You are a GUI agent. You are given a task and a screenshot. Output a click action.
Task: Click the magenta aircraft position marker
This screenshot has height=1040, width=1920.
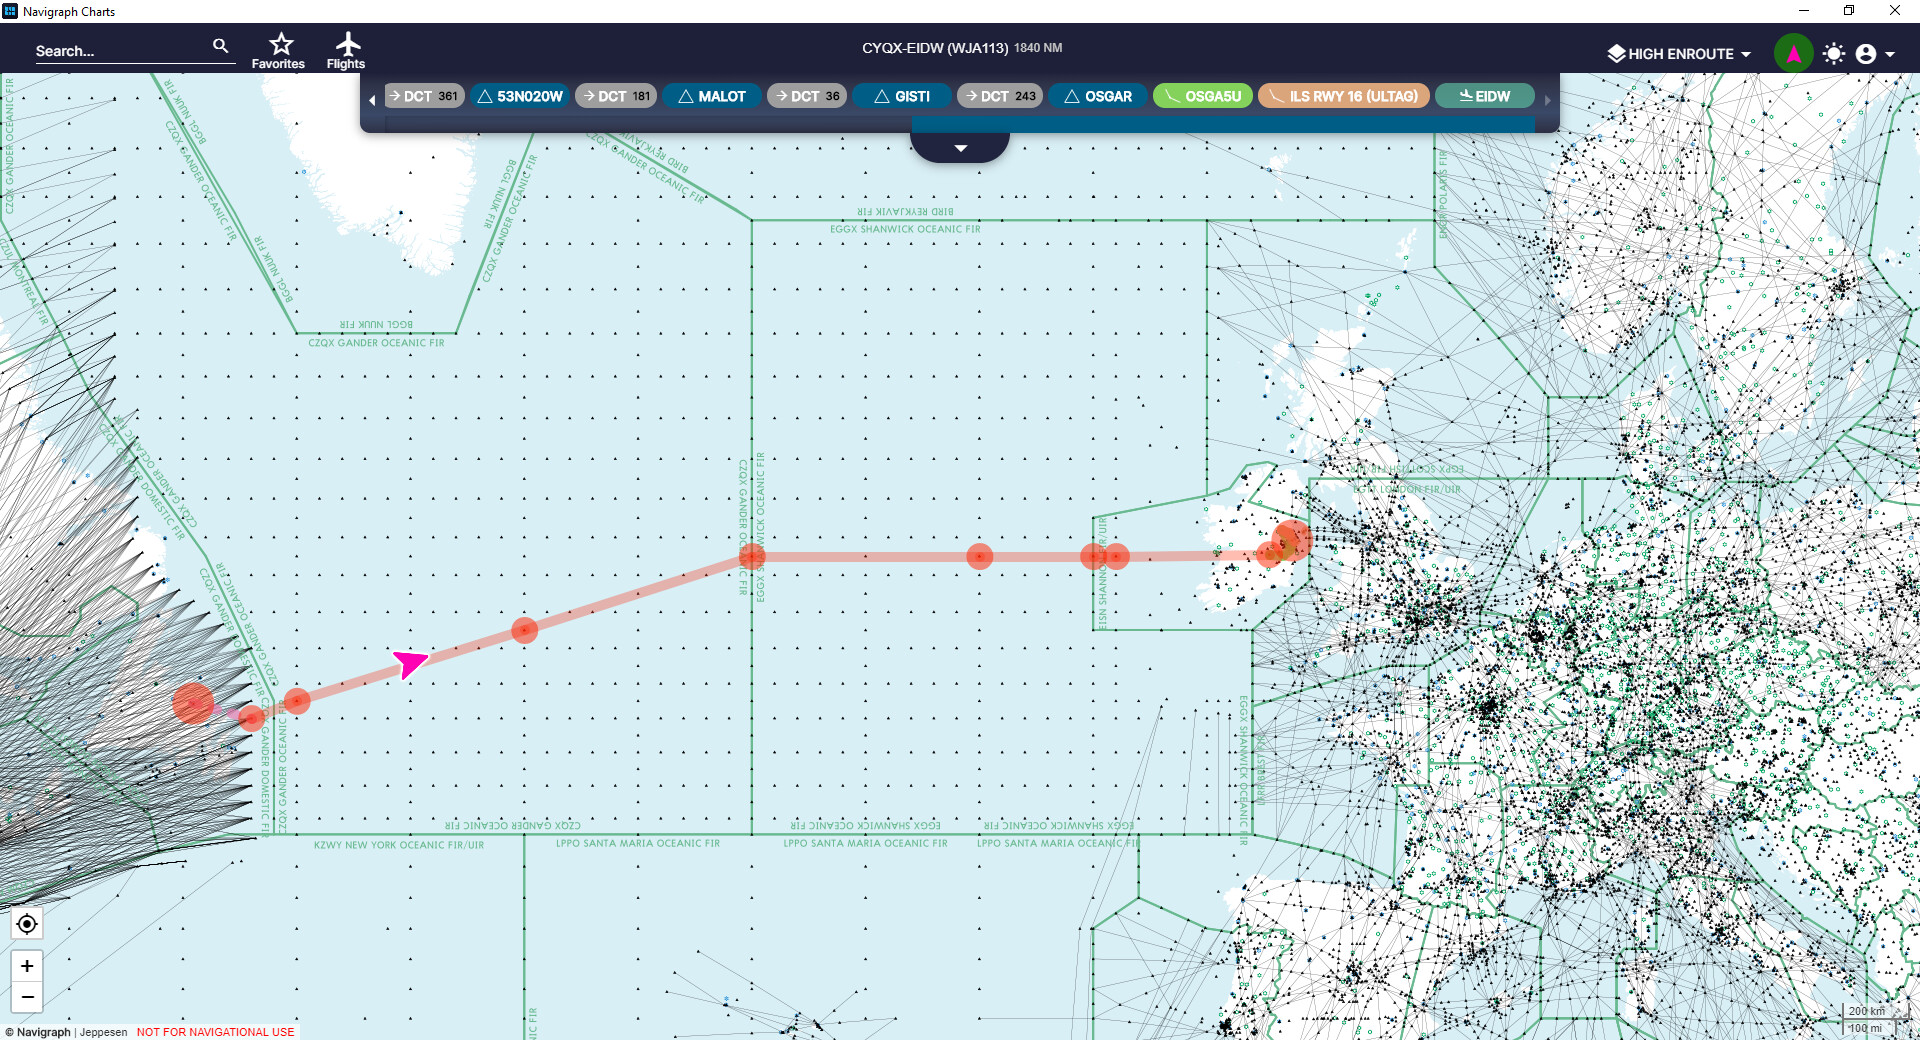point(409,662)
